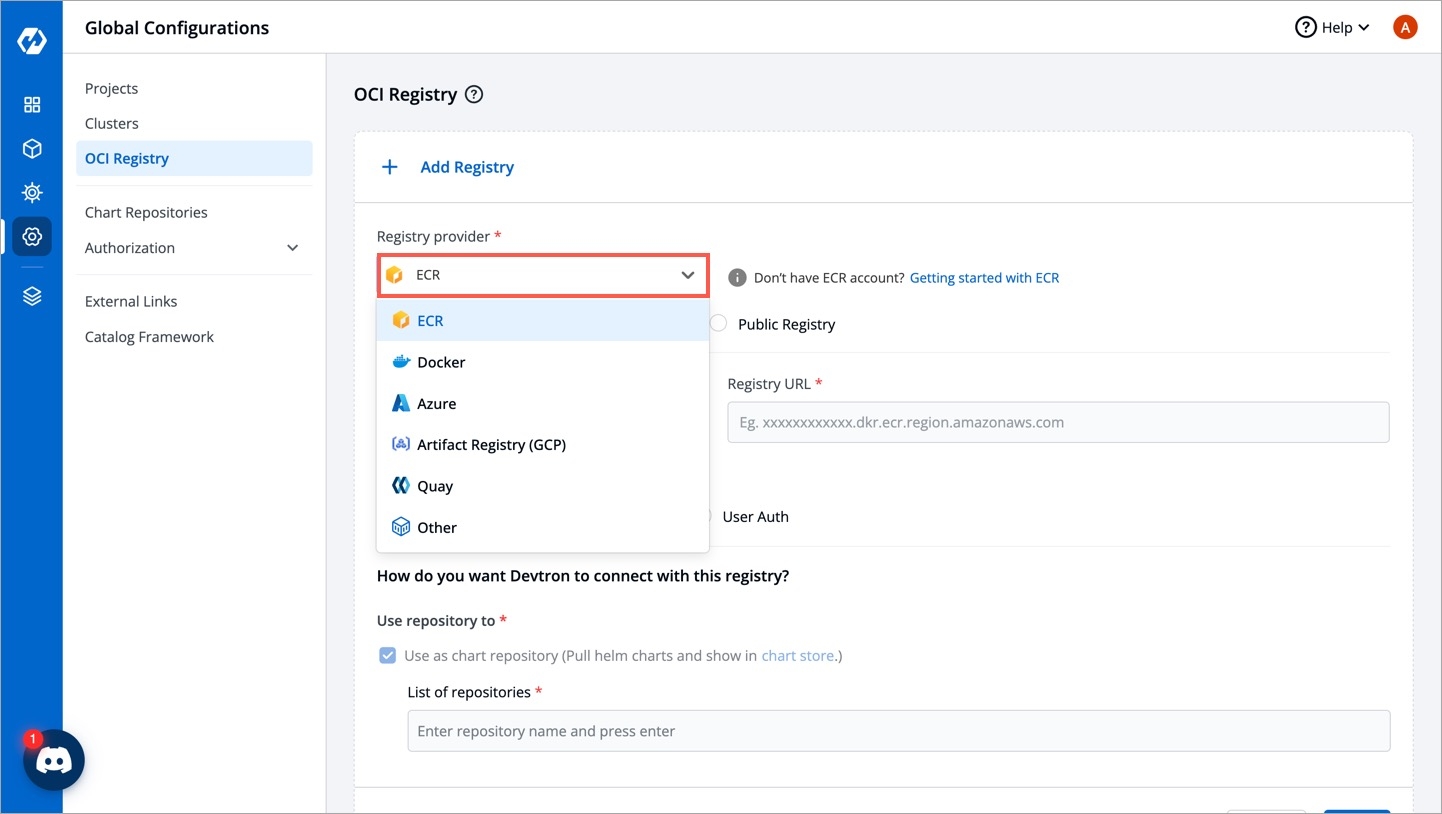Click the user avatar A icon

[1404, 28]
